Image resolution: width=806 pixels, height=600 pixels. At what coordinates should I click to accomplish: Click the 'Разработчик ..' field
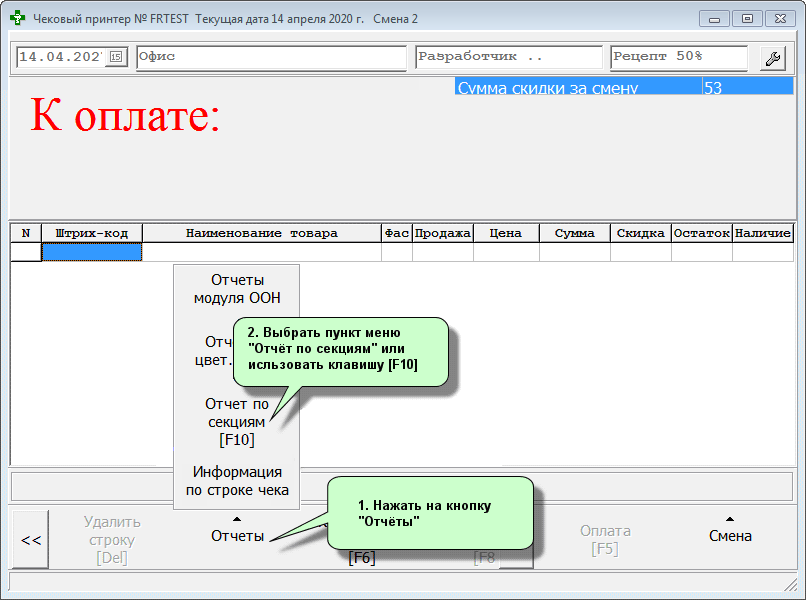pyautogui.click(x=508, y=57)
